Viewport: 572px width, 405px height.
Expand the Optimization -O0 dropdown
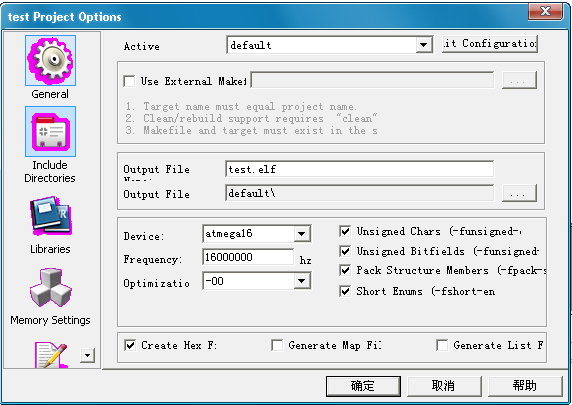[302, 281]
